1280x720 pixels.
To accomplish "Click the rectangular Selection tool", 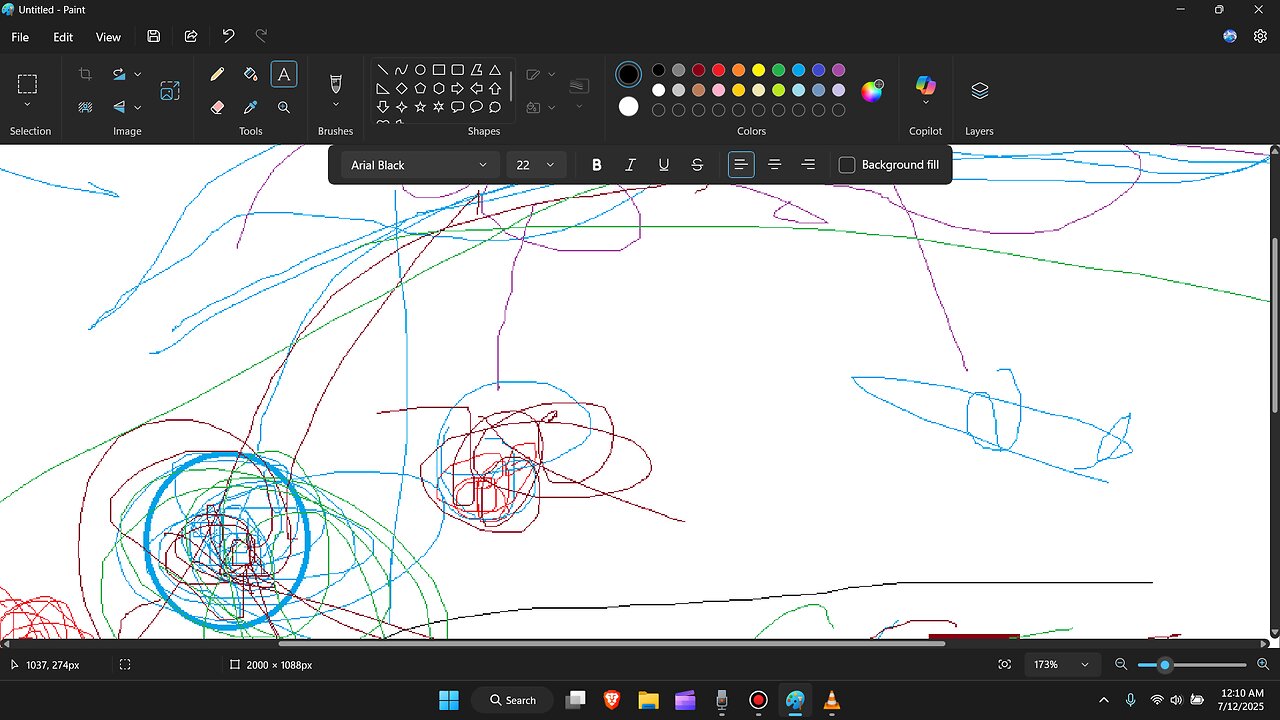I will pos(27,84).
